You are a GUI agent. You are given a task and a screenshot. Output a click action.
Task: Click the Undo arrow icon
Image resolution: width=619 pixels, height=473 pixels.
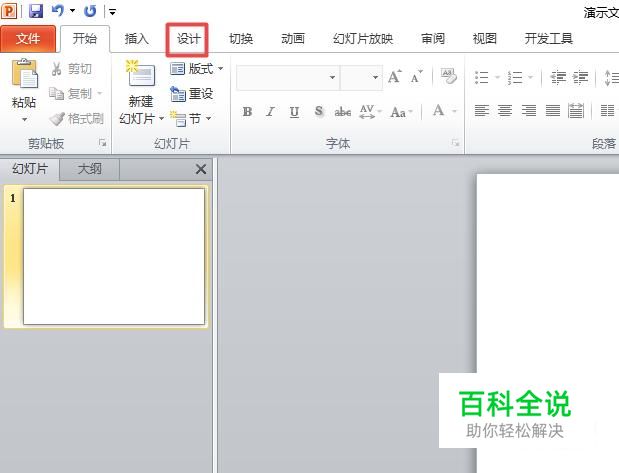(57, 11)
